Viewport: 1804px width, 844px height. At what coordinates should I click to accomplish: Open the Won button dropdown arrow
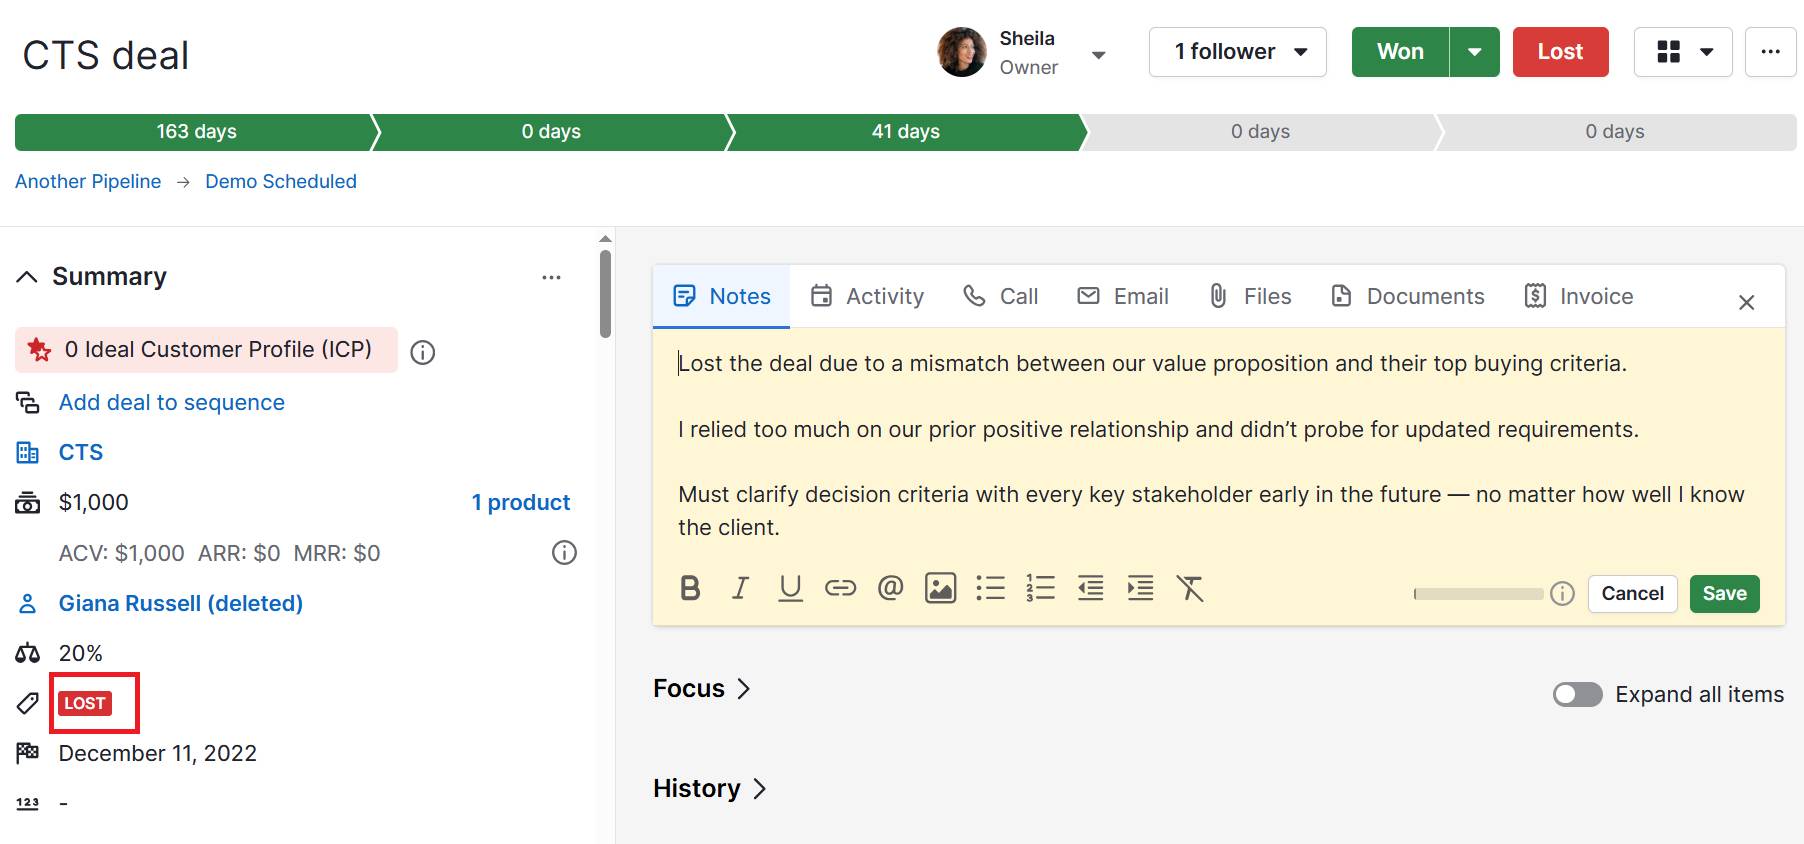pyautogui.click(x=1474, y=52)
